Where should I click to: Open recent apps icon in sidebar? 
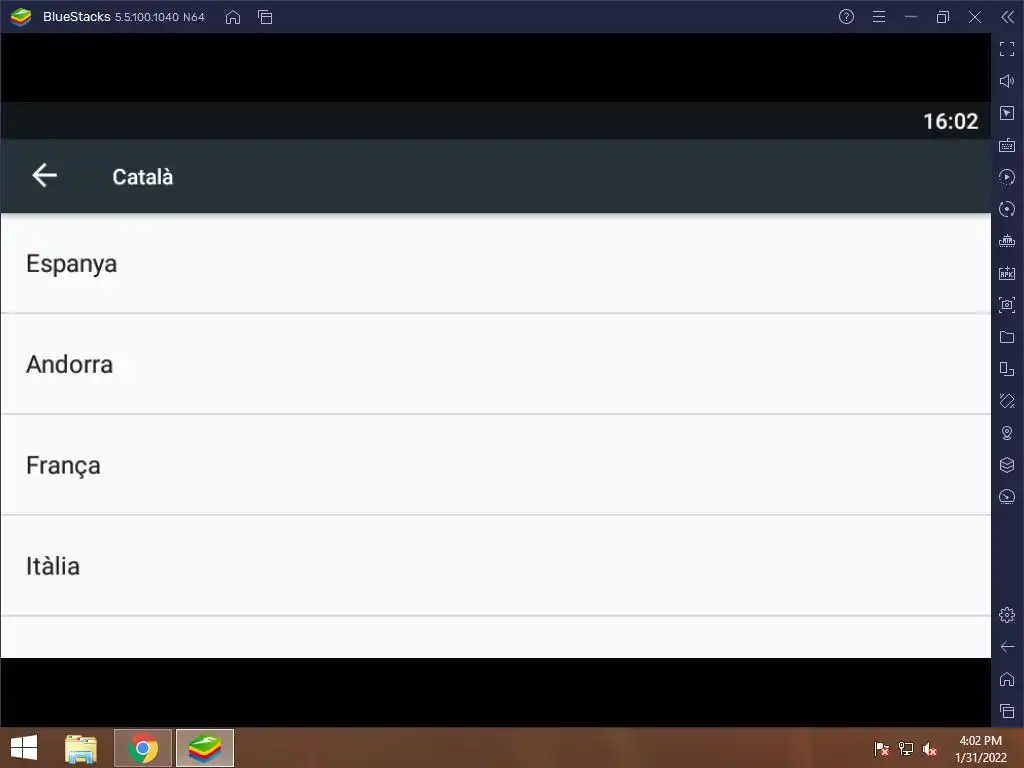point(1007,711)
